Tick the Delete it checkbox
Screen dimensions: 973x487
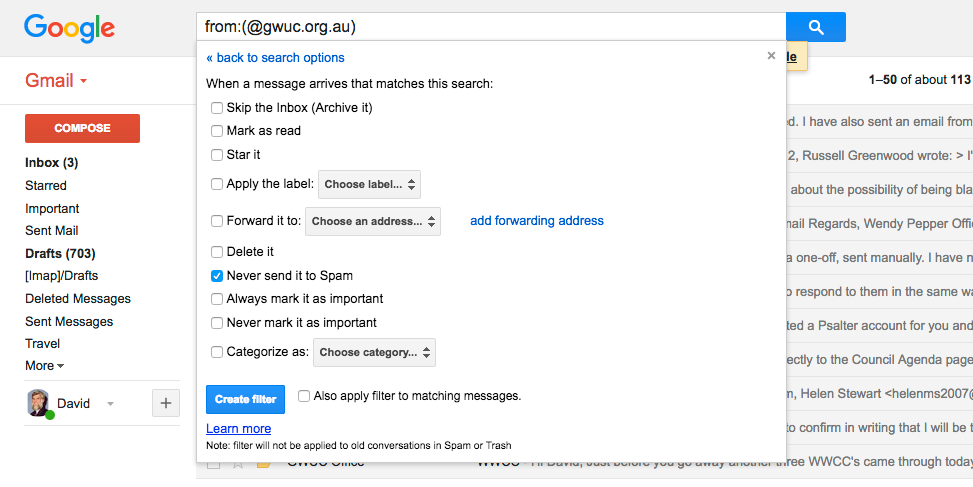pyautogui.click(x=217, y=252)
